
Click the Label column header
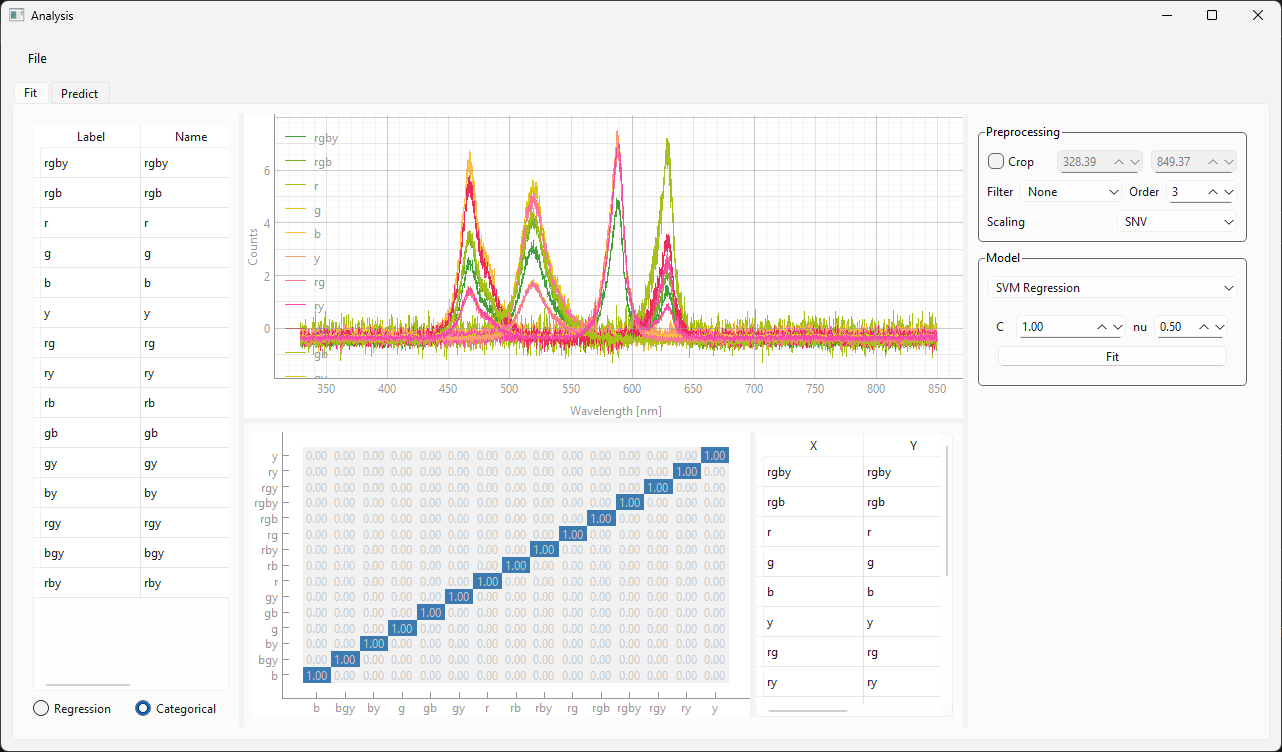[x=90, y=137]
